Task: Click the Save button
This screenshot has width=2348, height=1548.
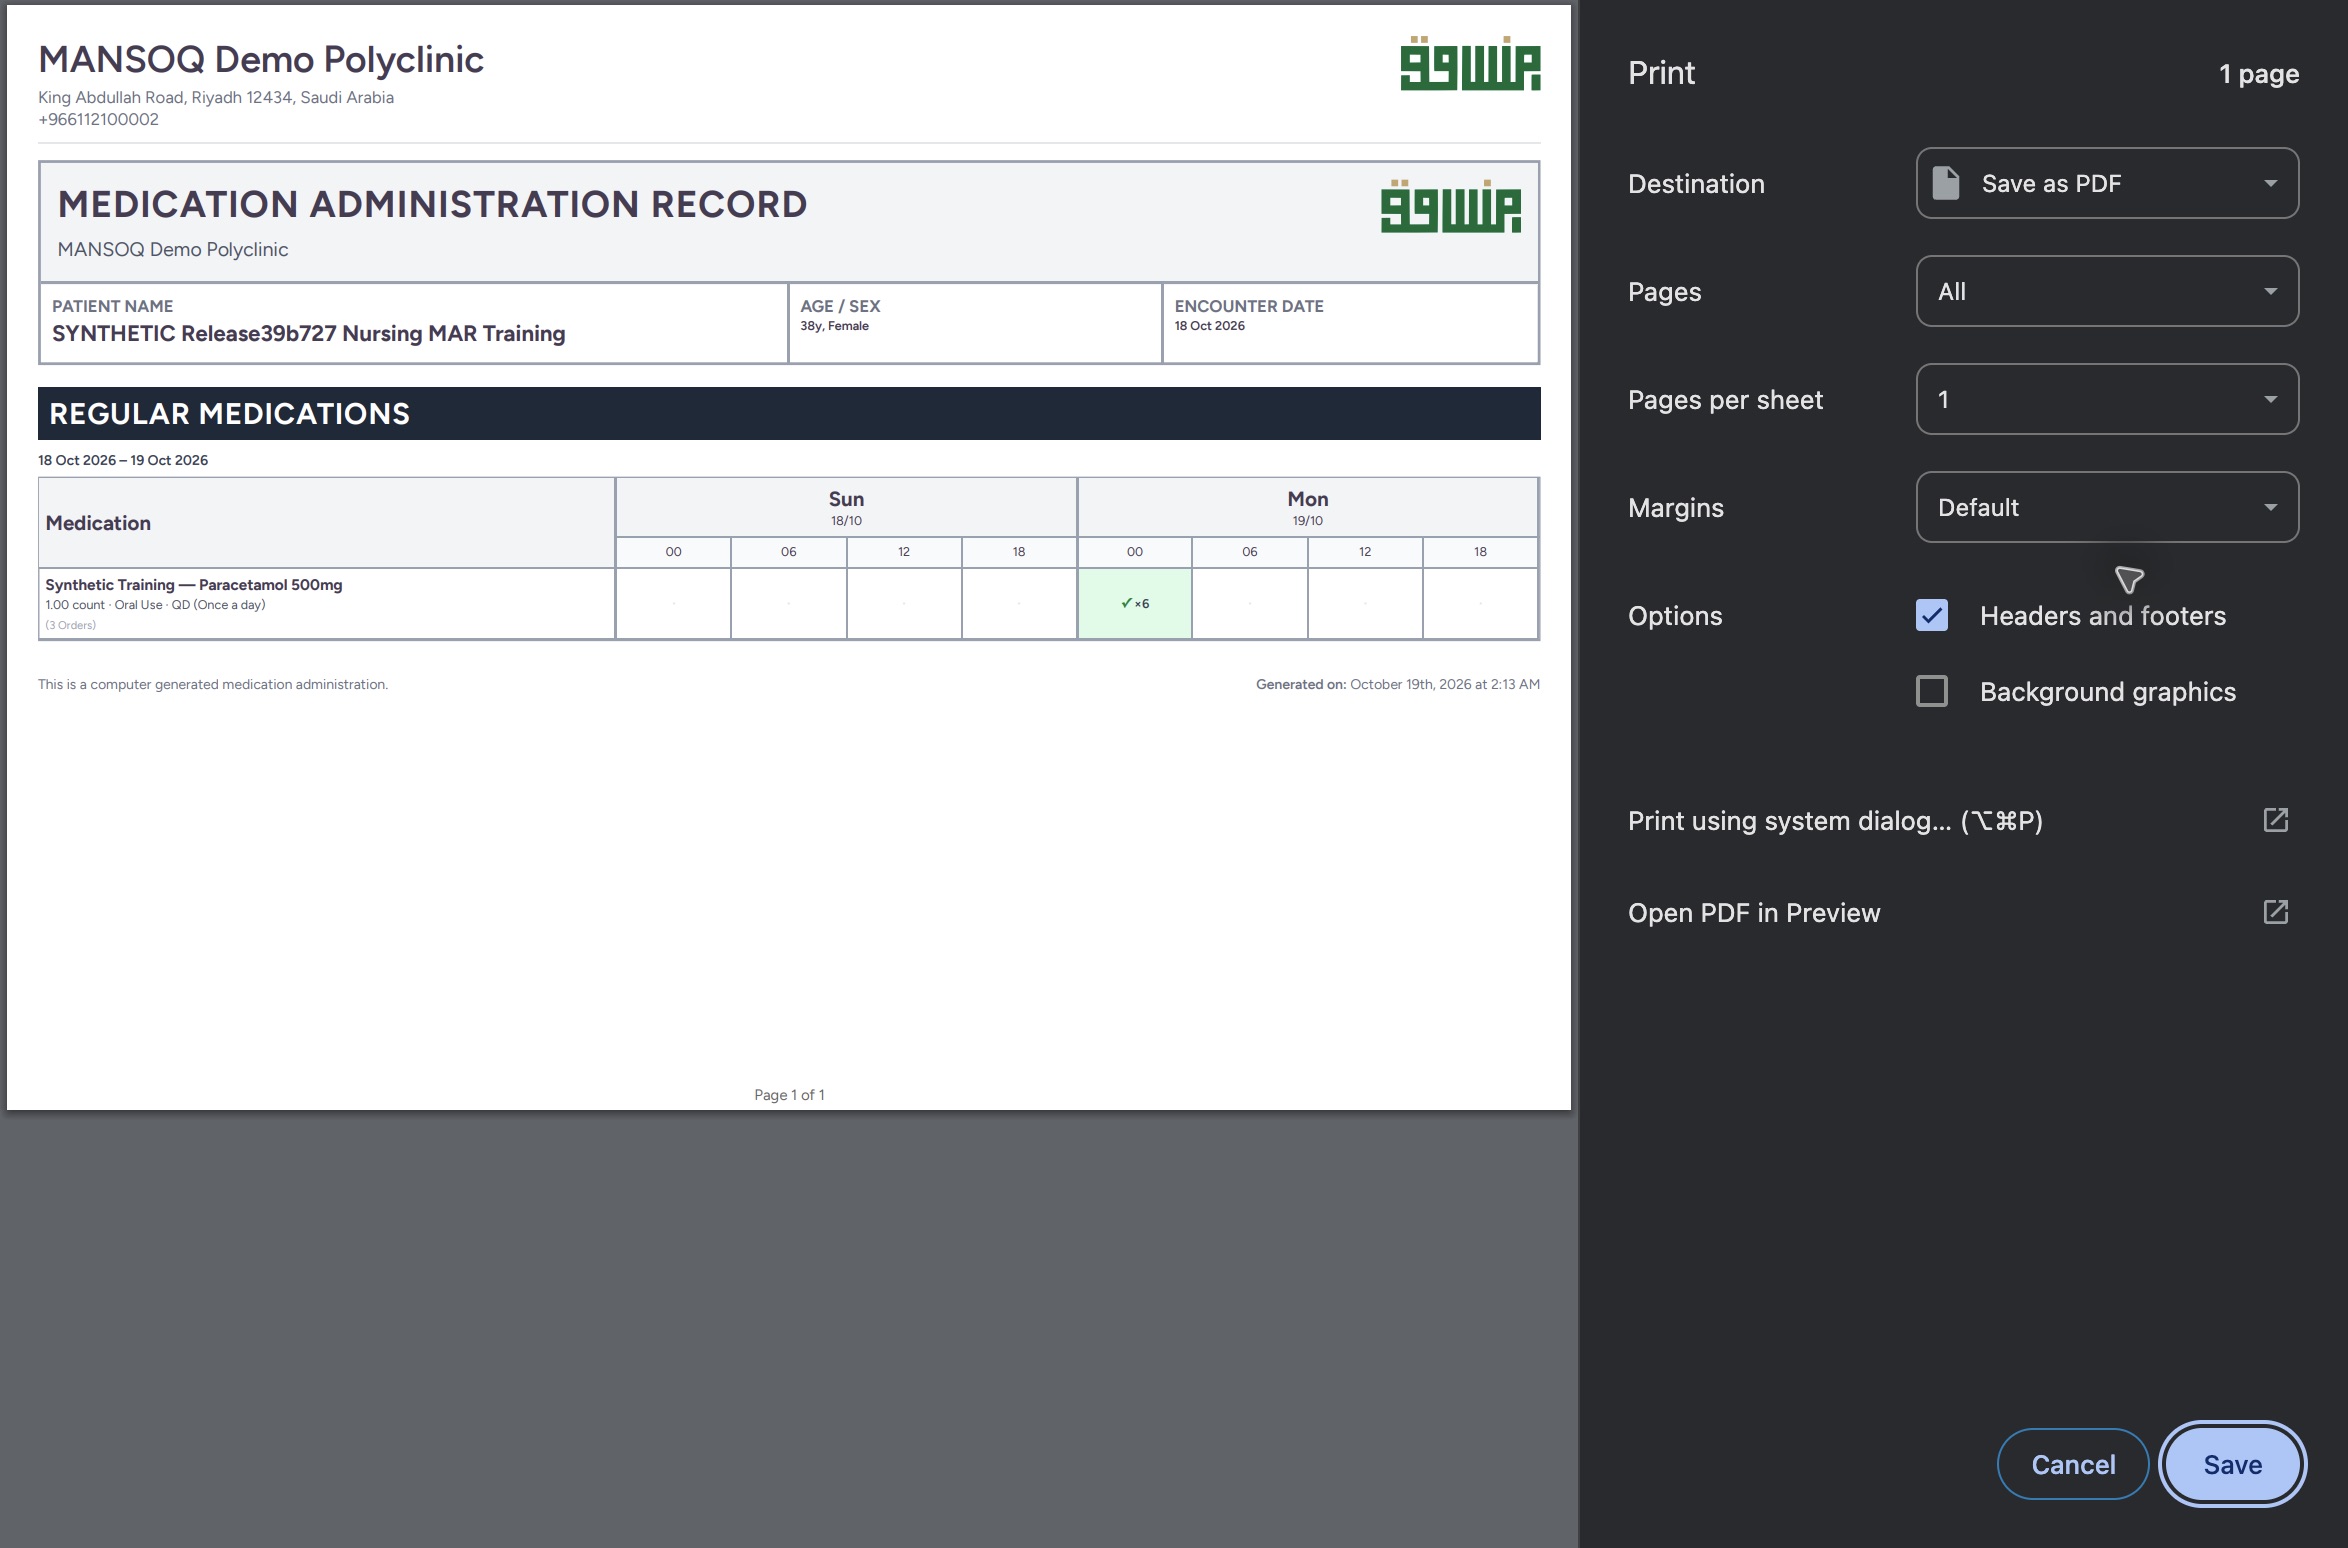Action: pyautogui.click(x=2232, y=1464)
